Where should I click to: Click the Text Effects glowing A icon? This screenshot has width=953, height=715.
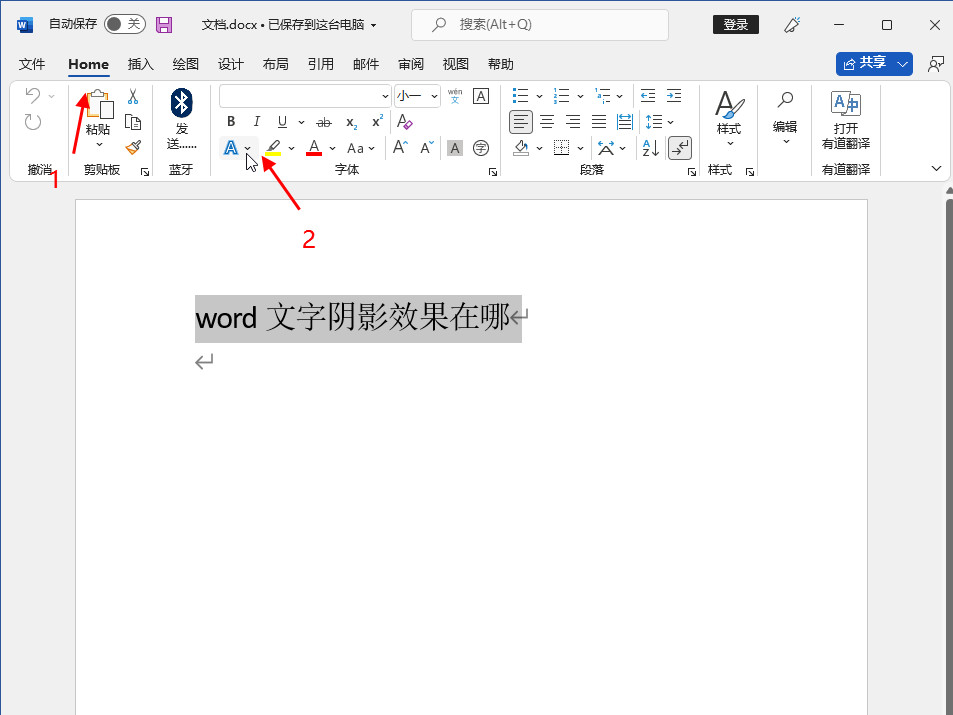click(230, 148)
